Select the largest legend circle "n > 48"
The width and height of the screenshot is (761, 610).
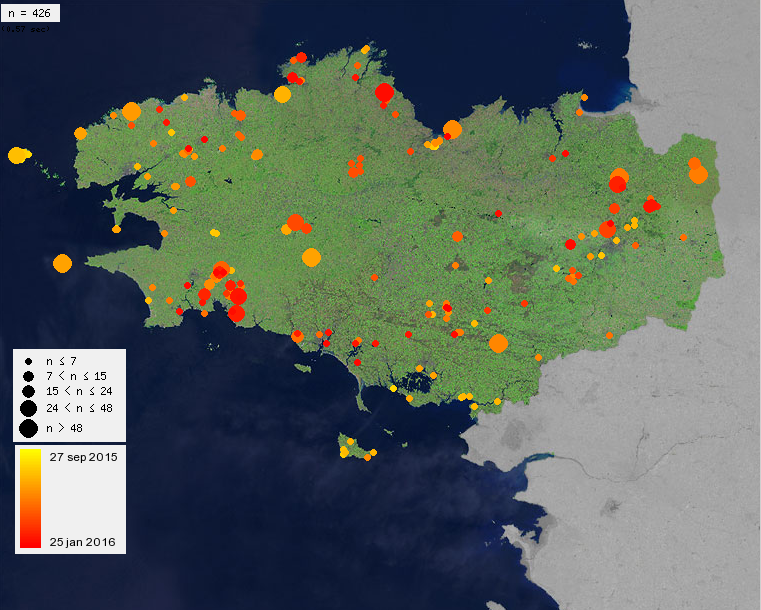point(29,429)
